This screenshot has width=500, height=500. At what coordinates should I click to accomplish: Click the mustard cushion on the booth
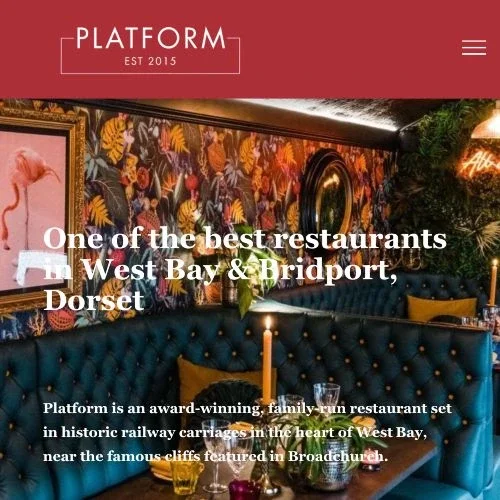coord(441,308)
